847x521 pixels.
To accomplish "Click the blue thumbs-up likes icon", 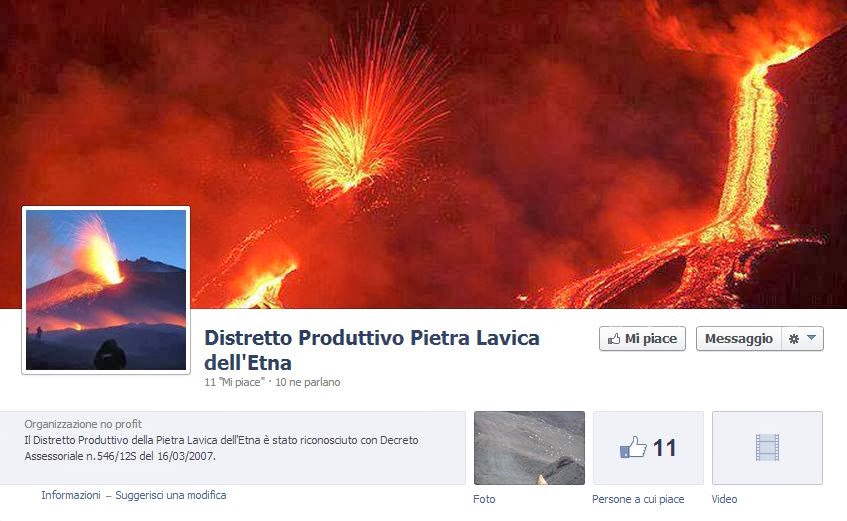I will click(633, 447).
